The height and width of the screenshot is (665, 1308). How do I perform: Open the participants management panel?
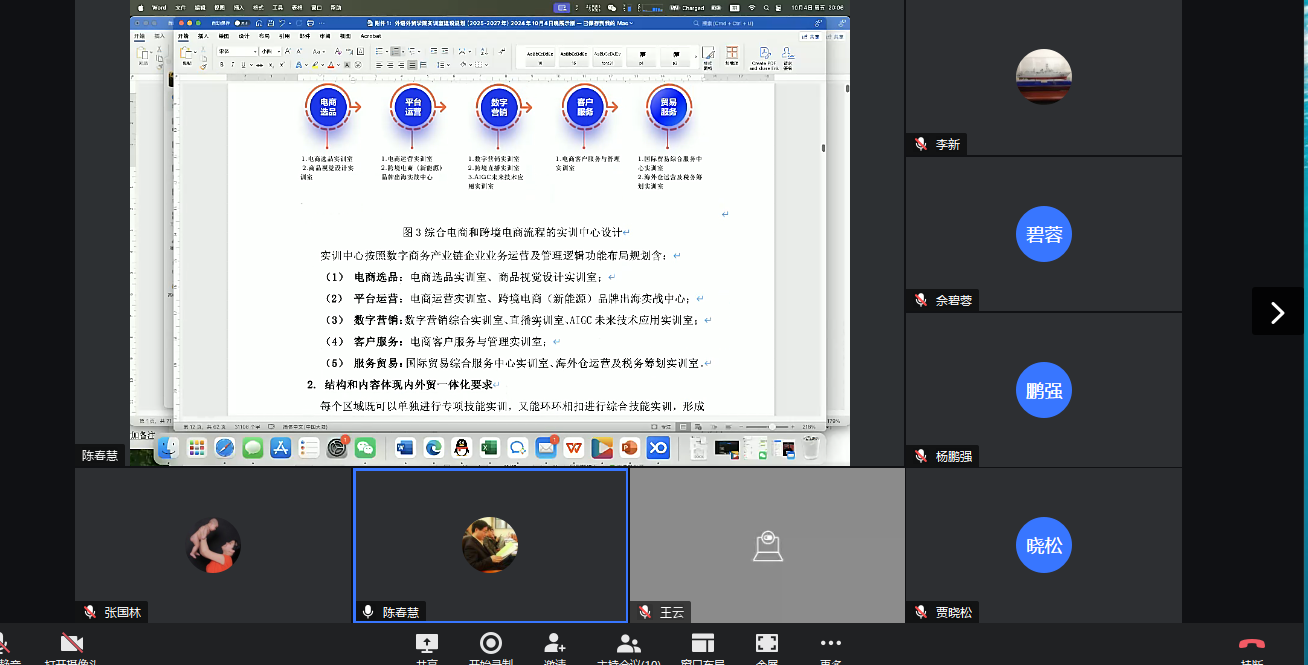[x=628, y=645]
